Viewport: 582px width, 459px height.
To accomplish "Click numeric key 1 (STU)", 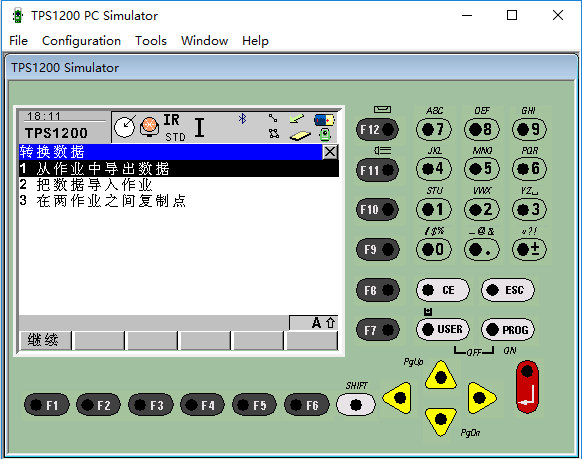I will [434, 210].
